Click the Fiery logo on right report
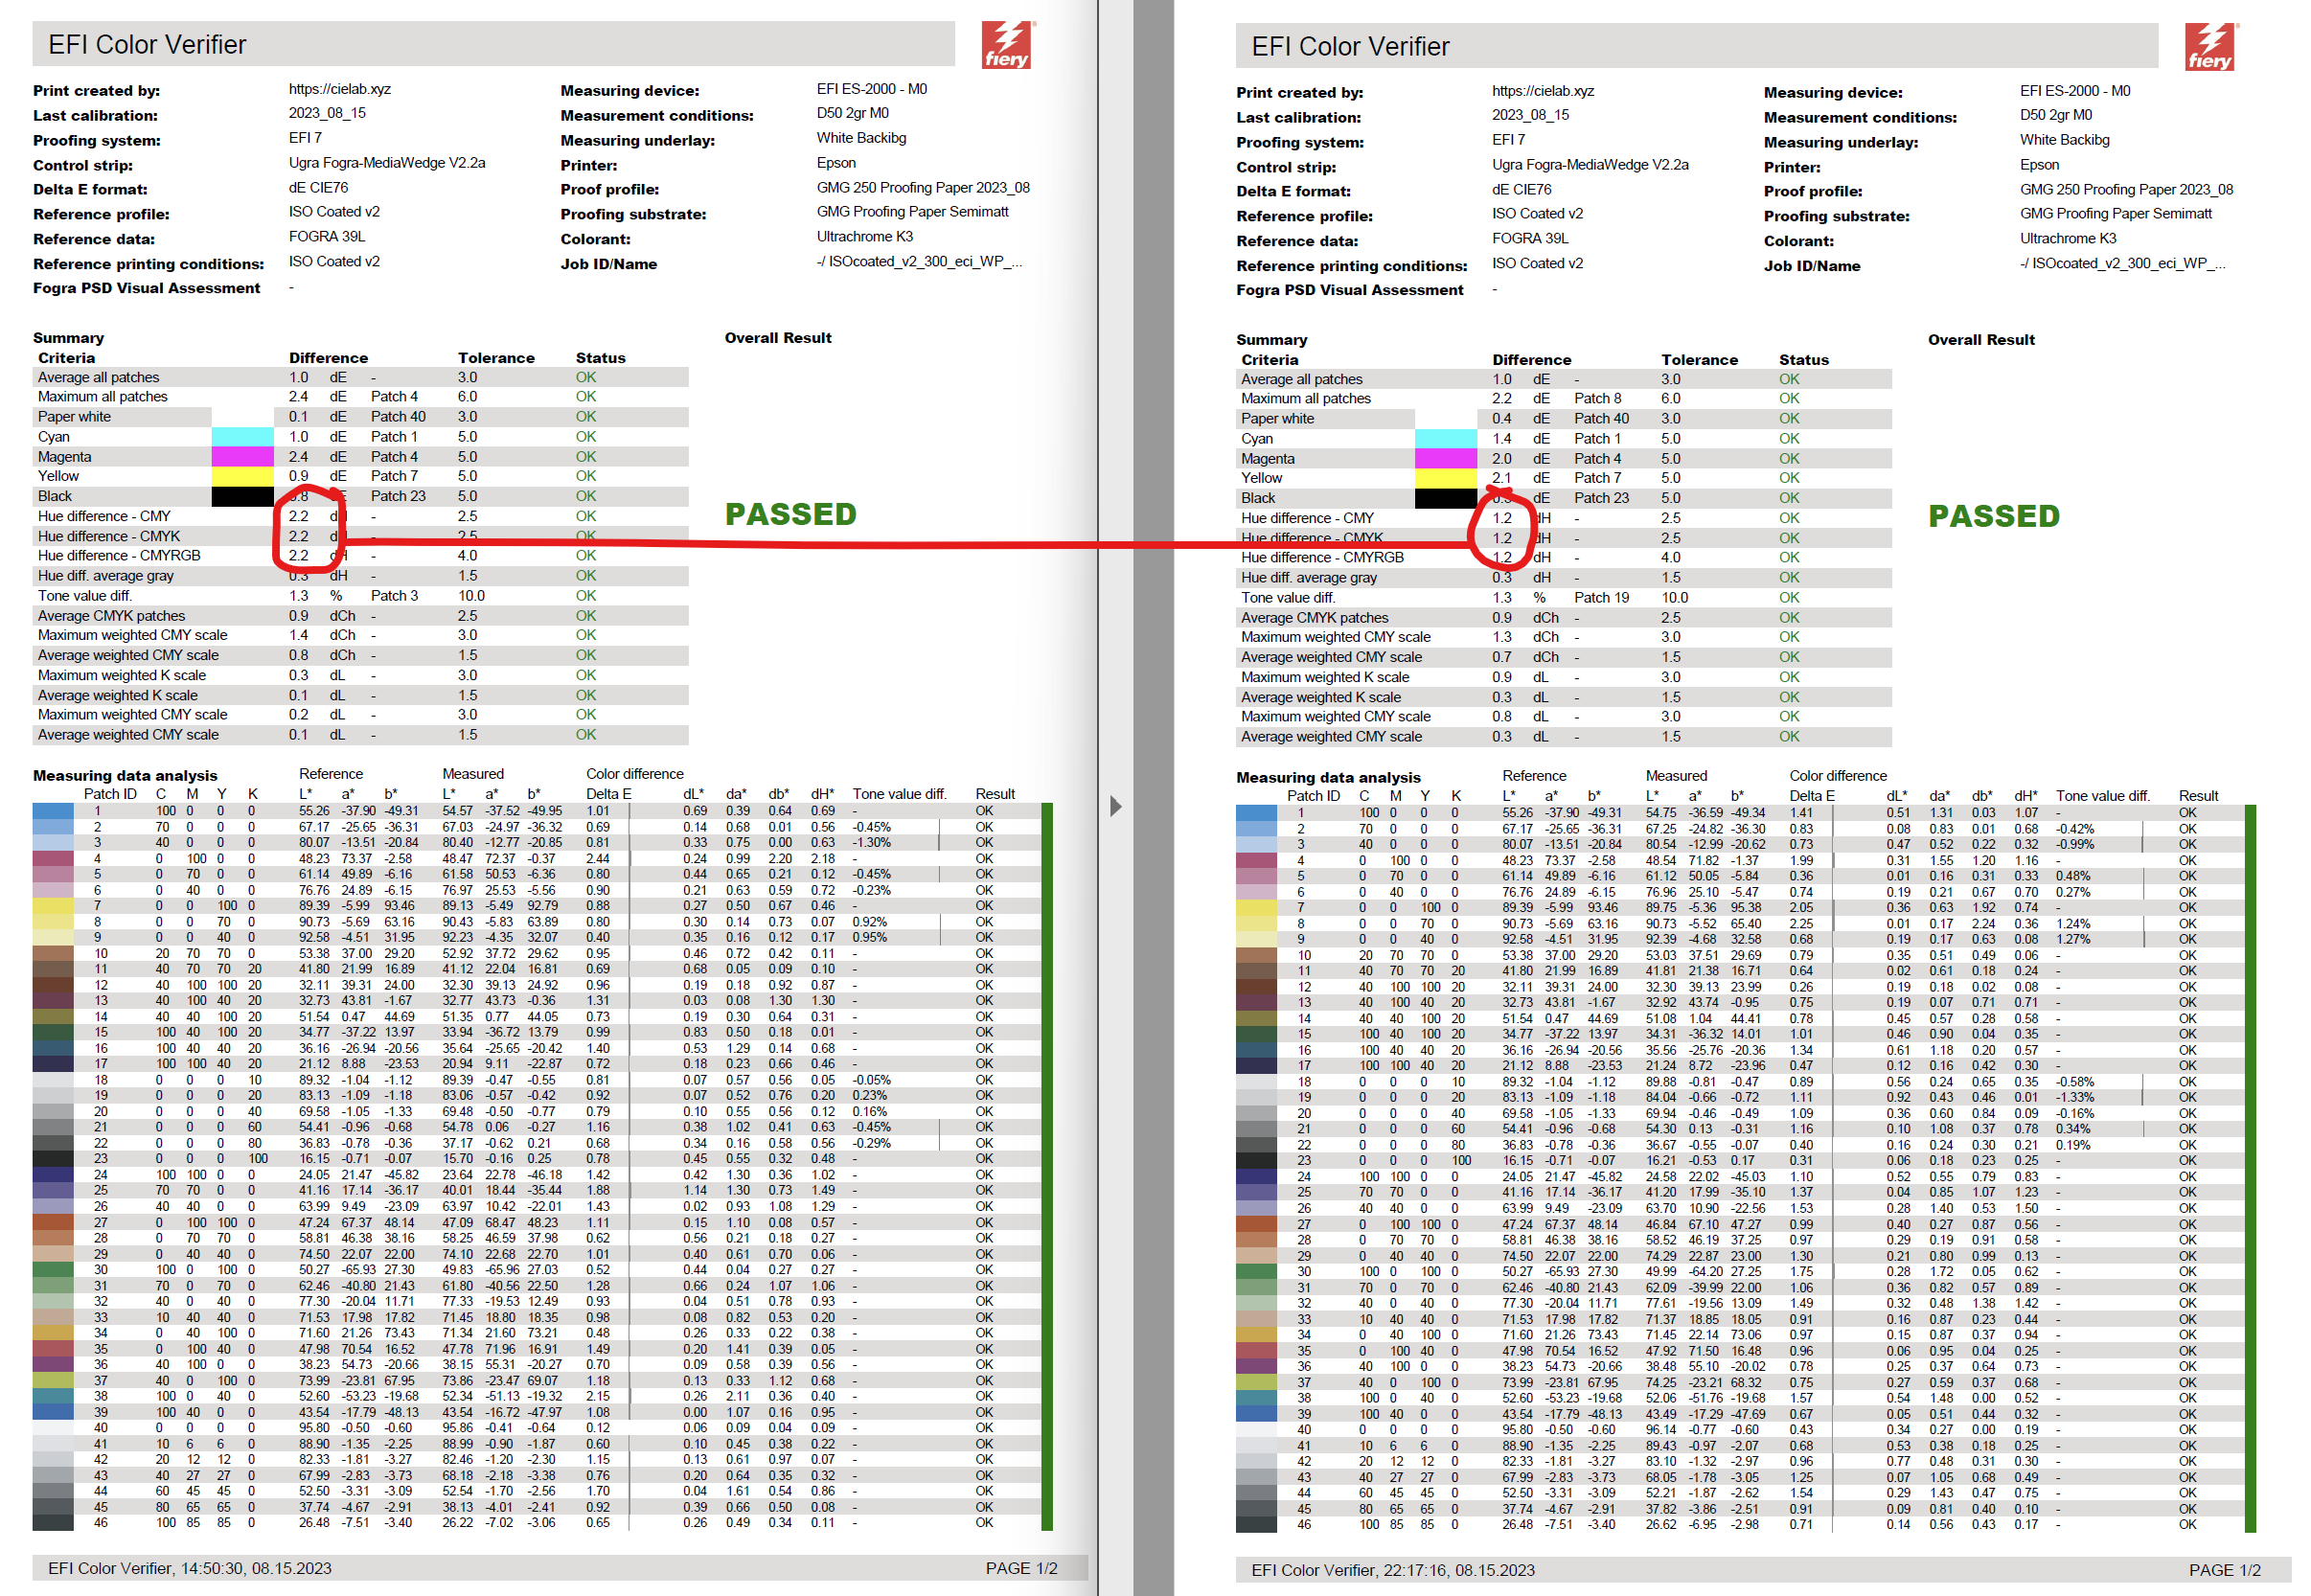2311x1596 pixels. (2209, 47)
